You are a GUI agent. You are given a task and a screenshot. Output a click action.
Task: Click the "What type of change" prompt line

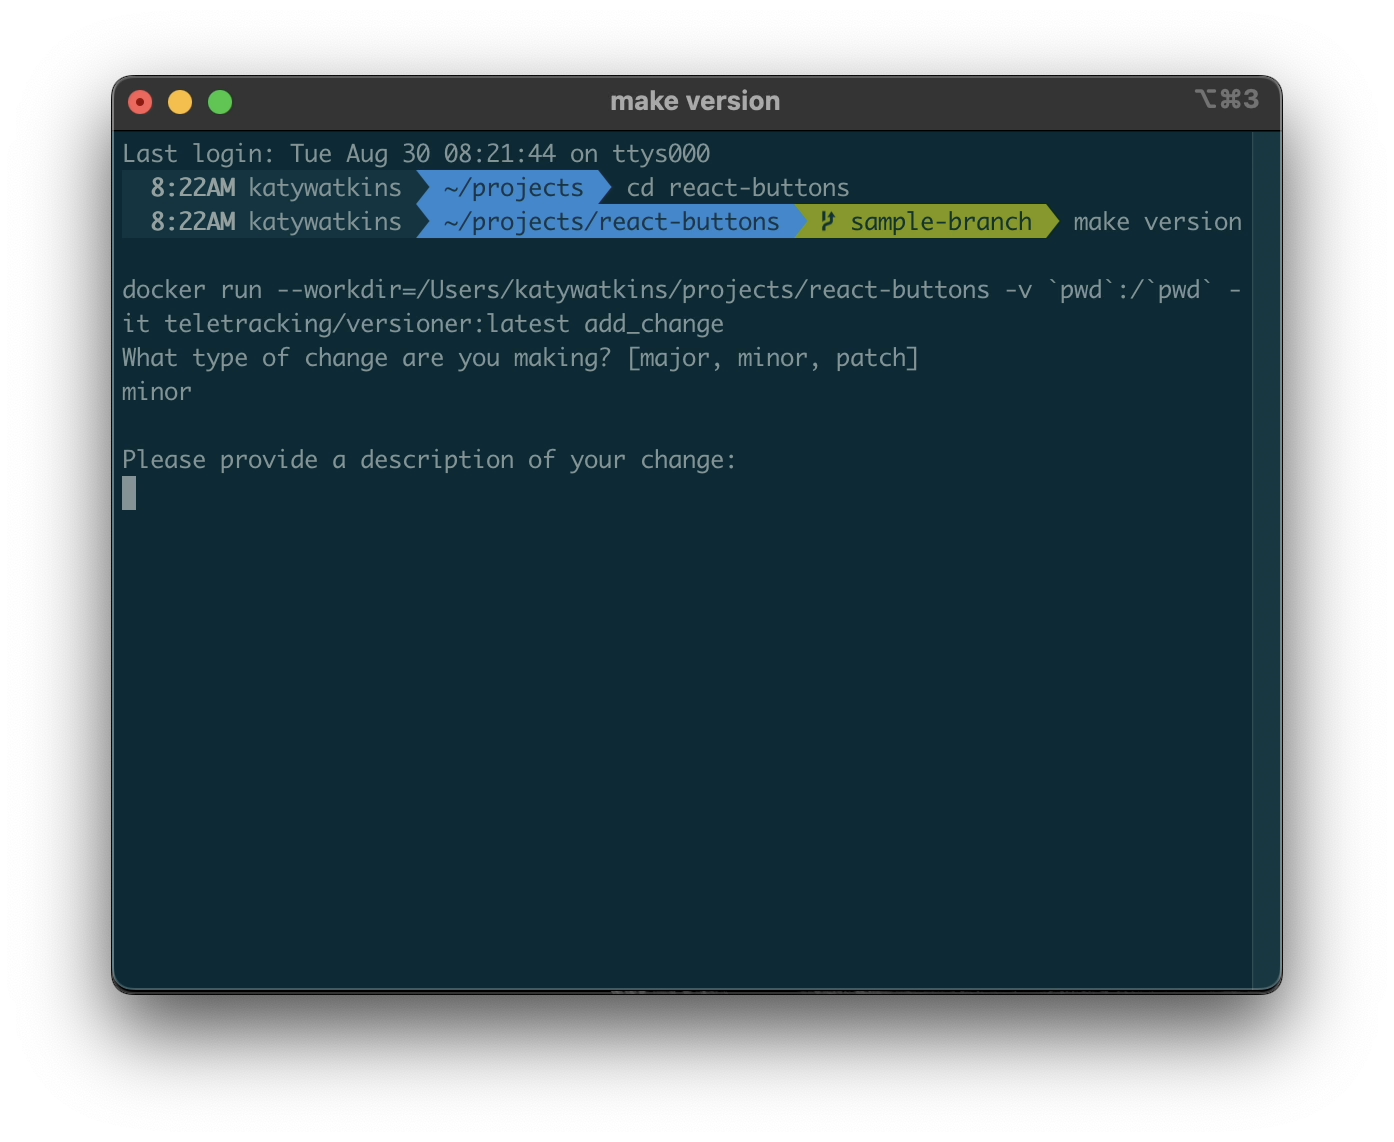(520, 357)
